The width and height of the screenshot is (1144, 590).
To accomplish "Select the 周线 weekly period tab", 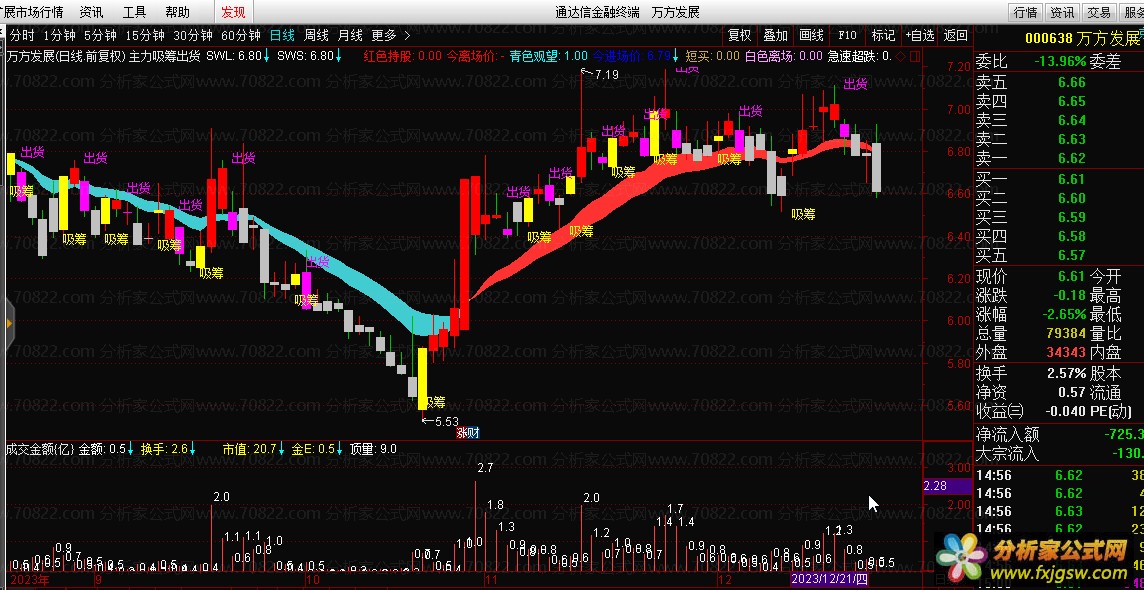I will [317, 35].
